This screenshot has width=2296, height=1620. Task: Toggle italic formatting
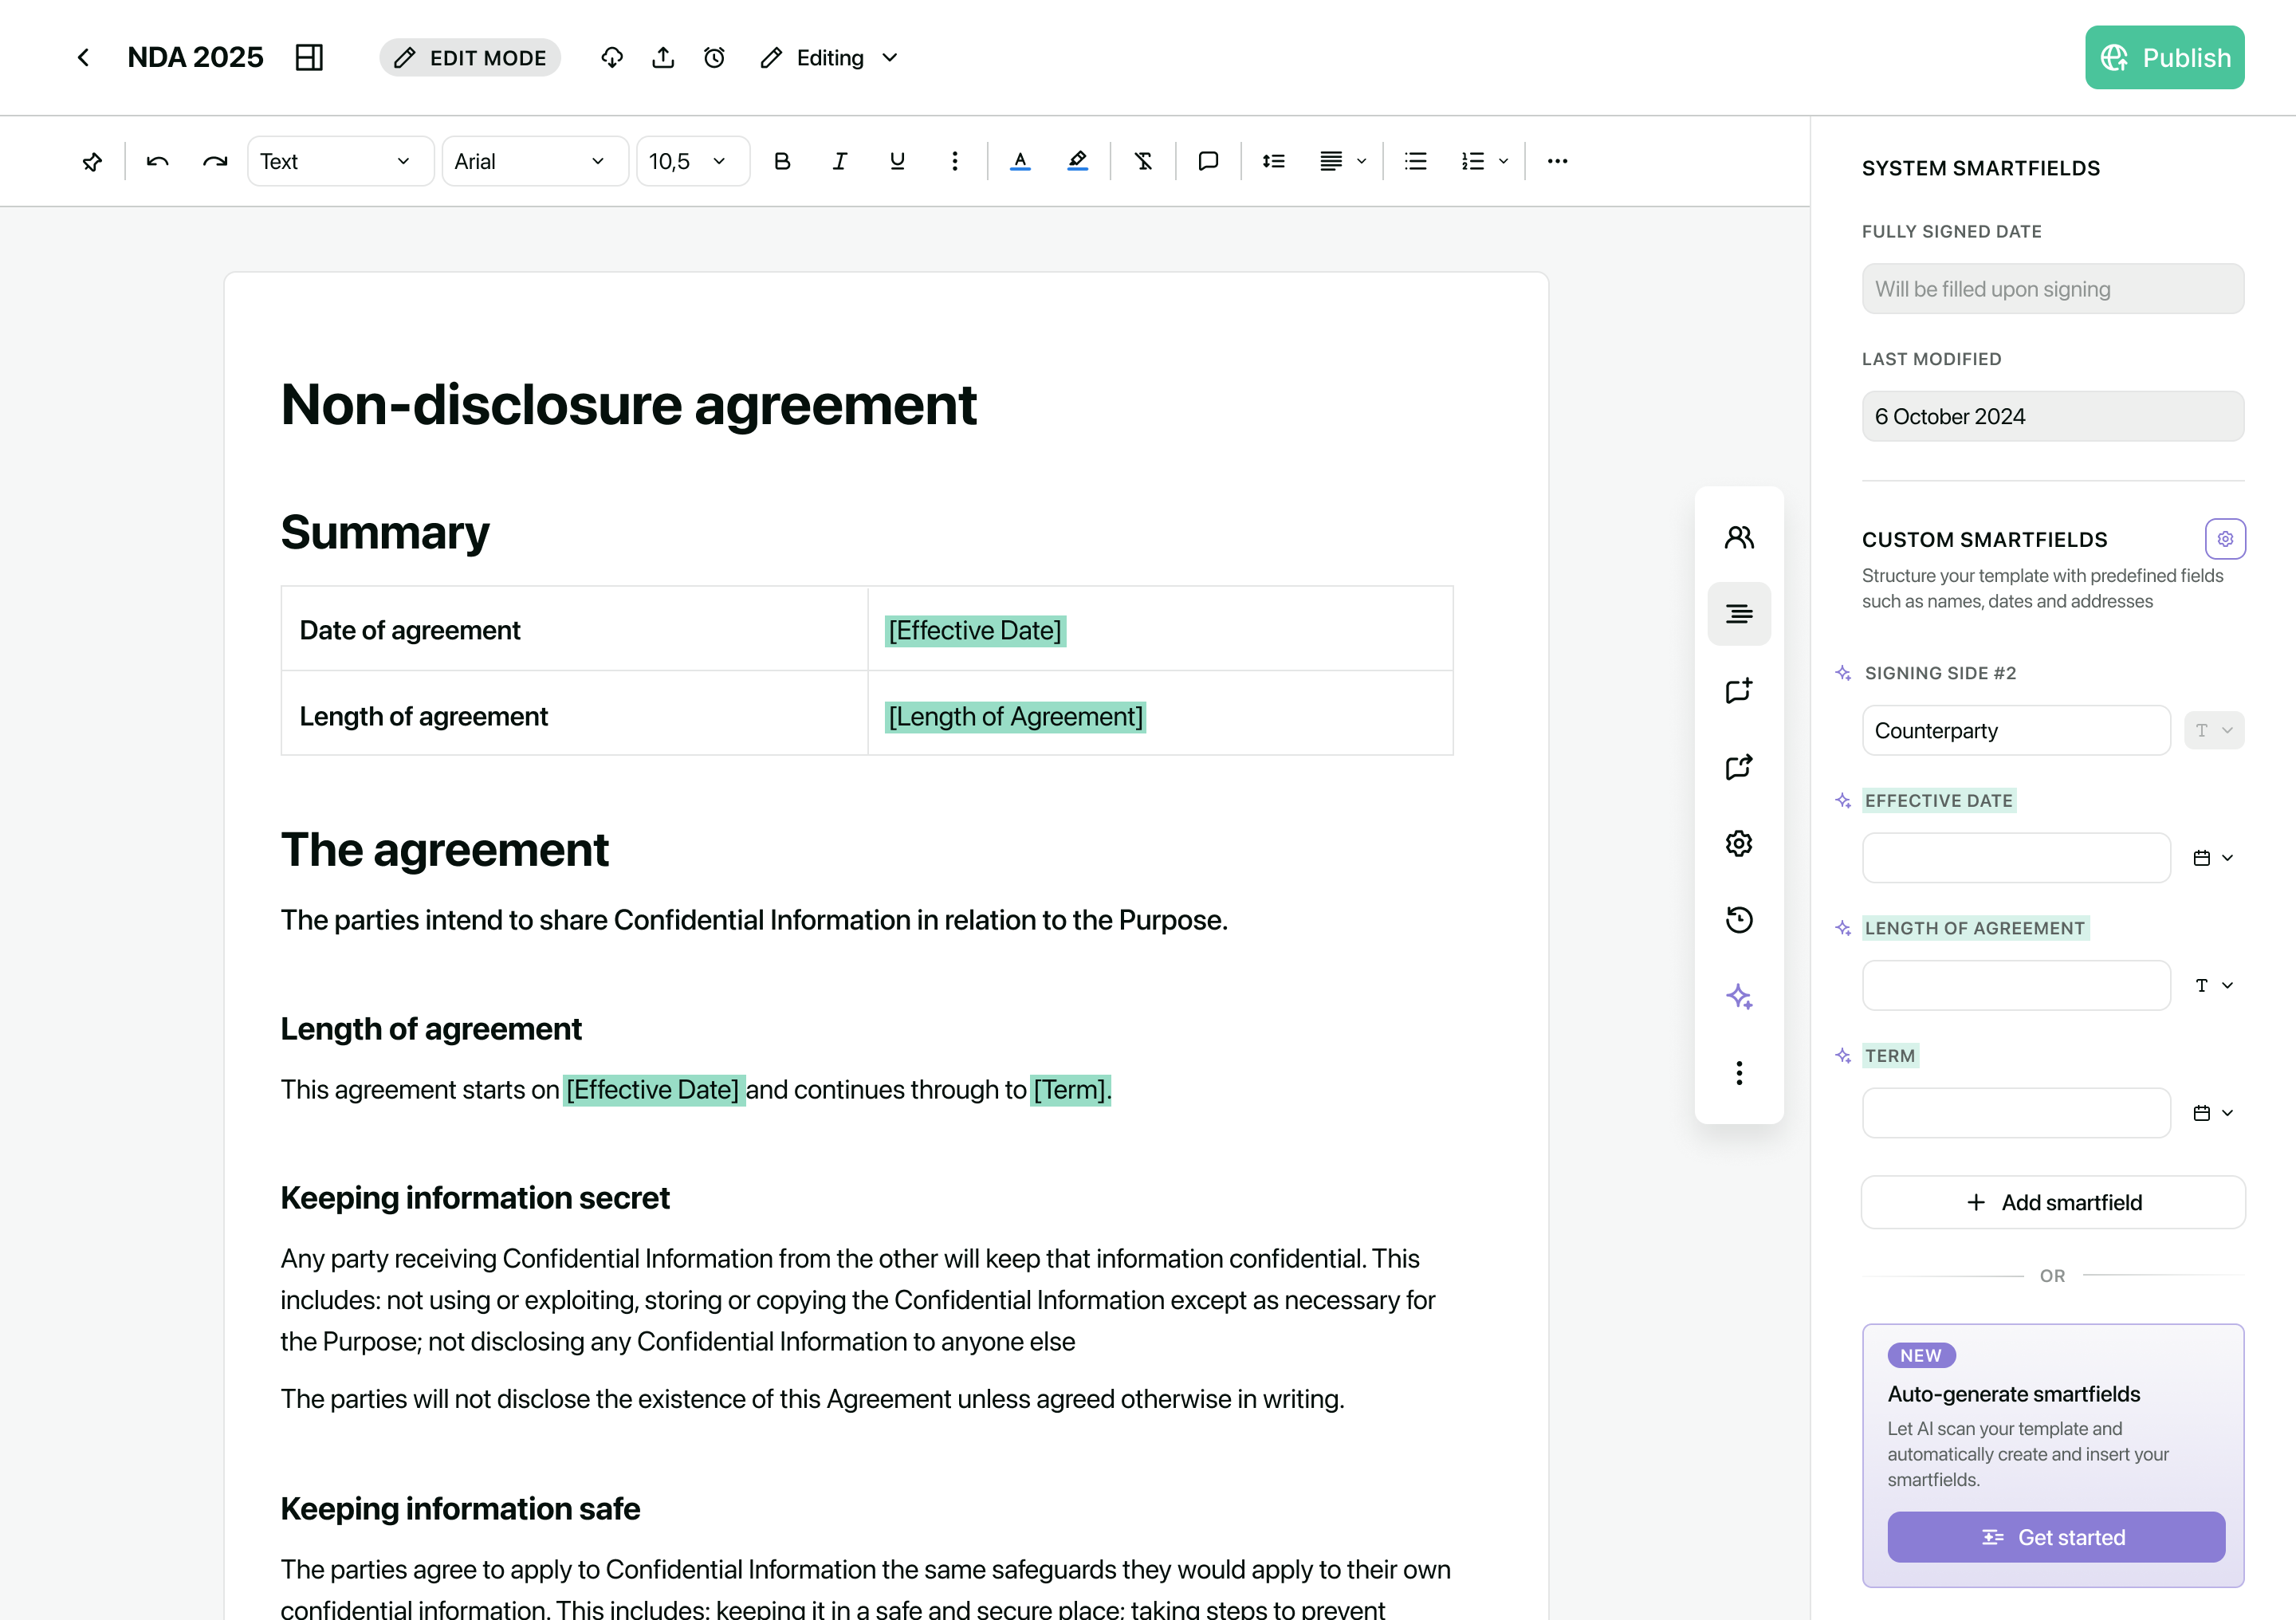(840, 161)
